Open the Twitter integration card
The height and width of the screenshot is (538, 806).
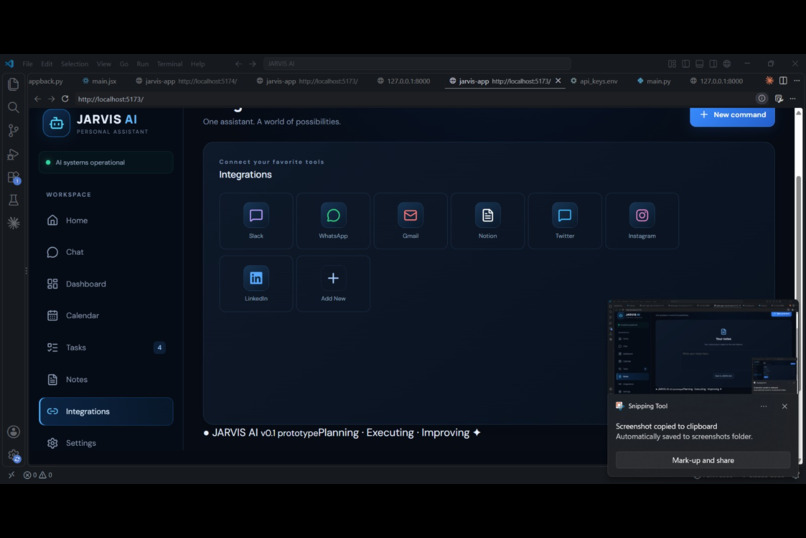(564, 221)
